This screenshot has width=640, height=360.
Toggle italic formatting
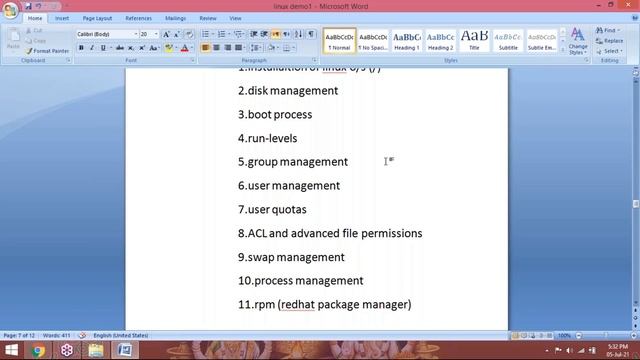[x=92, y=48]
